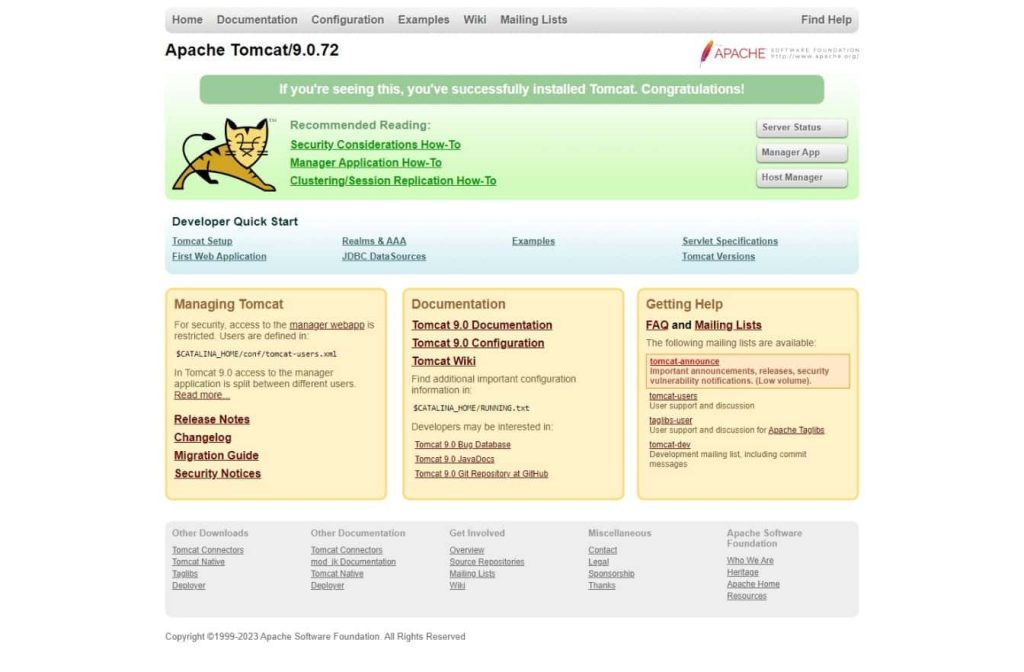
Task: Open Home in the top navigation bar
Action: pos(187,20)
